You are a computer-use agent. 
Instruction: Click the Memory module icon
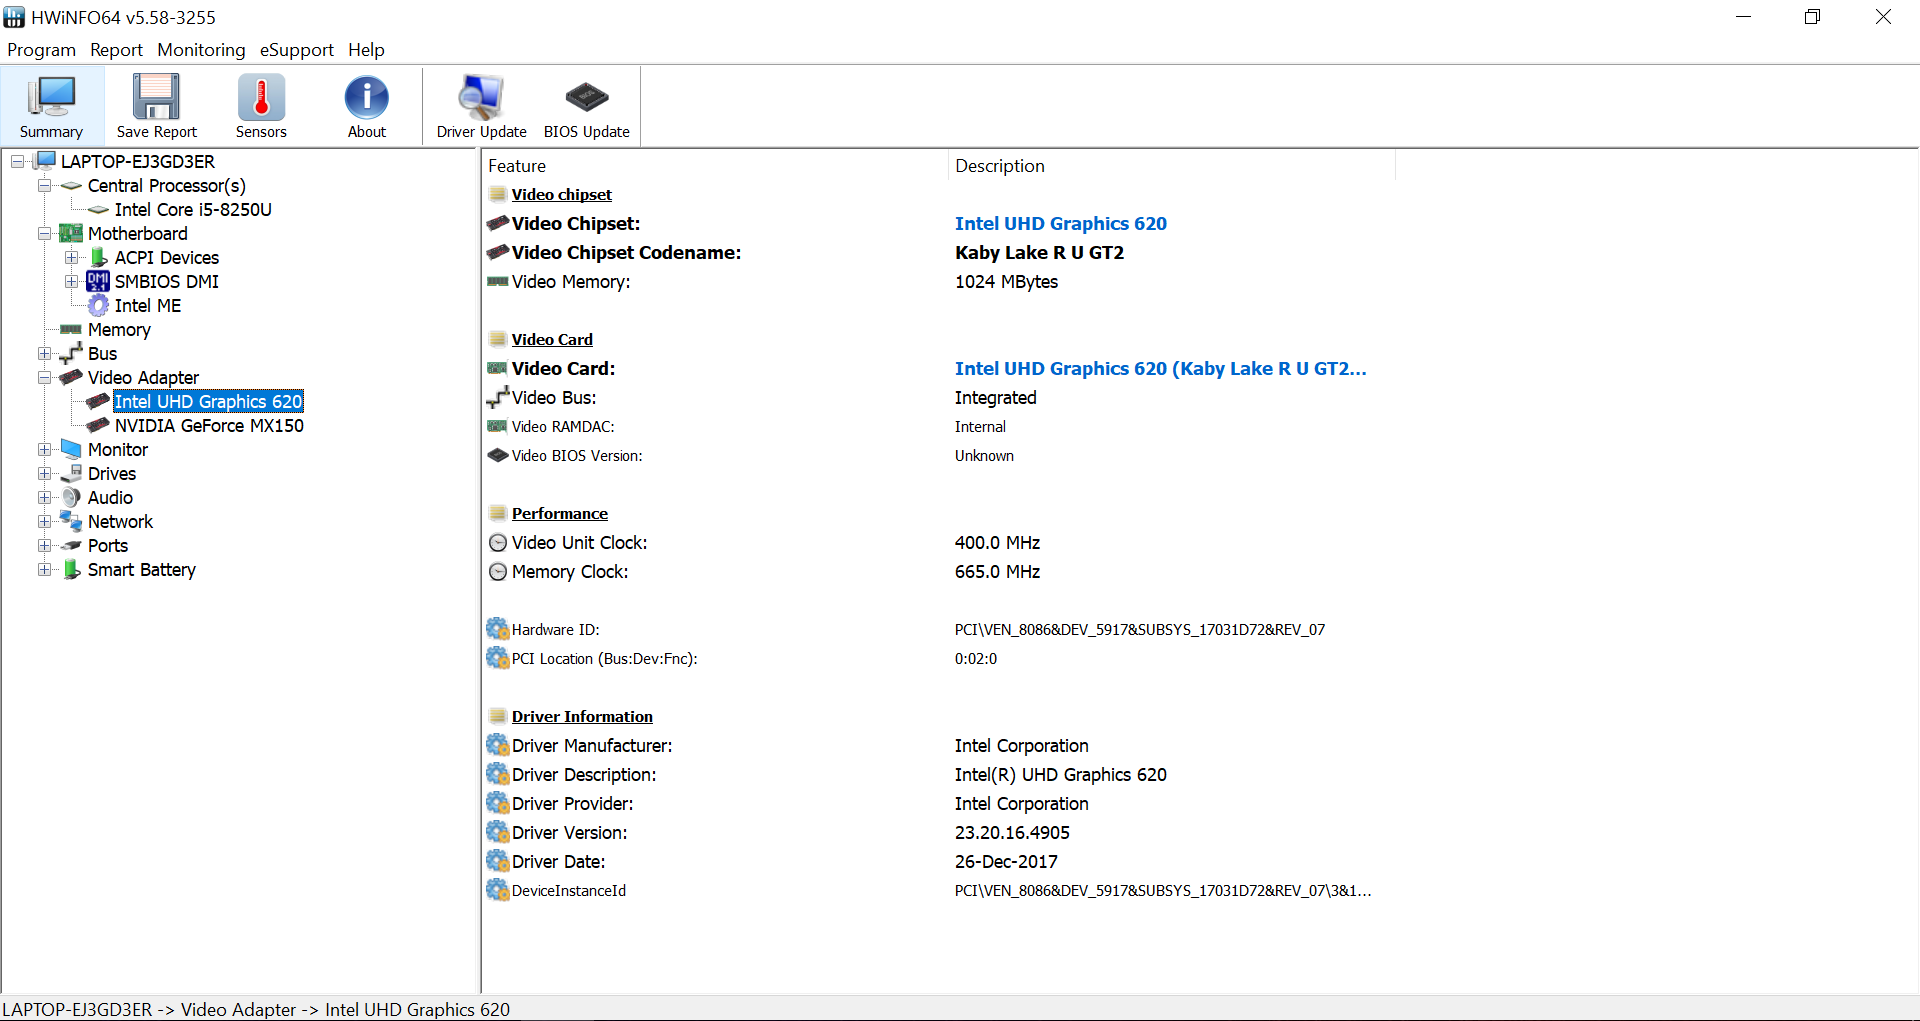(x=71, y=330)
